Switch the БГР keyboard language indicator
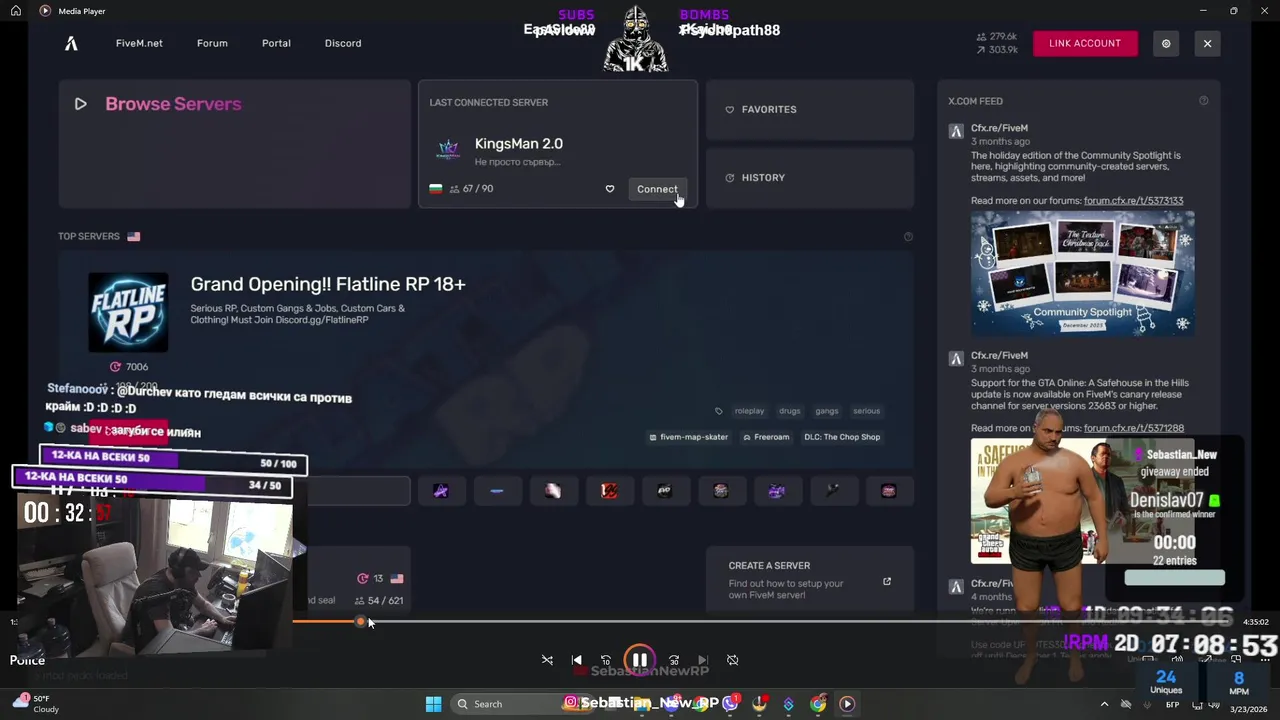The image size is (1280, 720). click(1172, 705)
